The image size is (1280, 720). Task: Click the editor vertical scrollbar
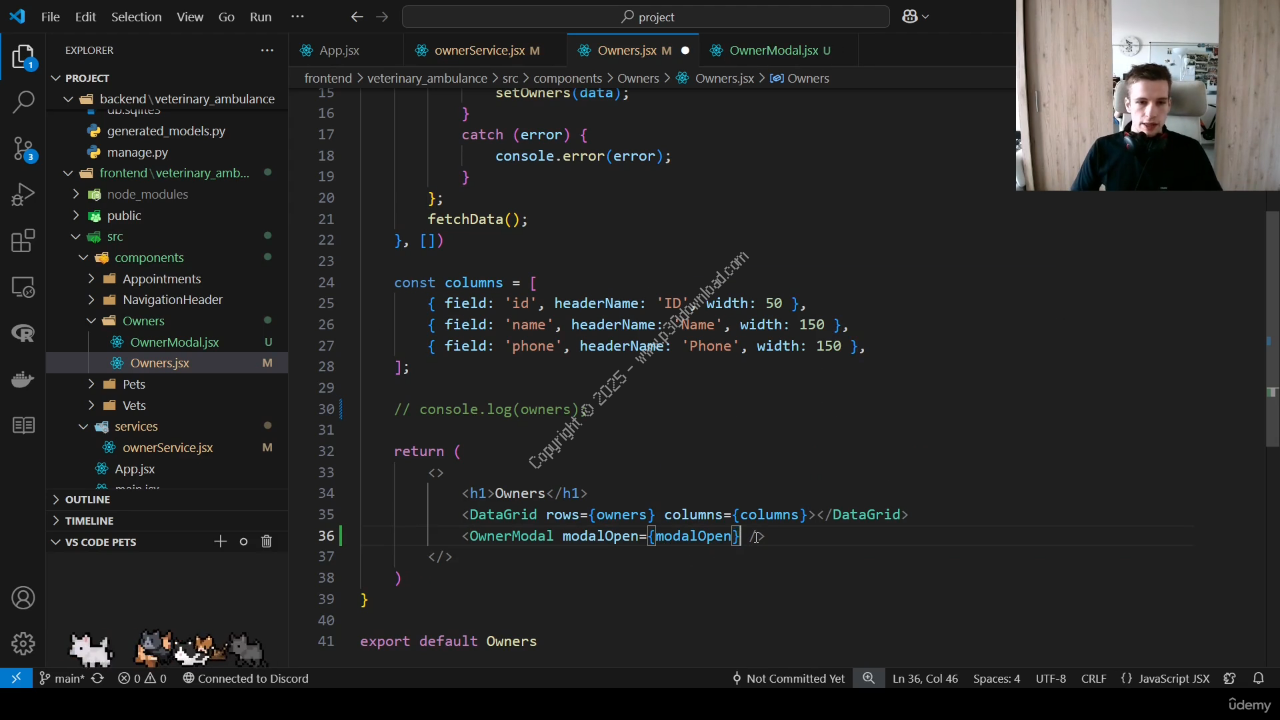click(1272, 330)
